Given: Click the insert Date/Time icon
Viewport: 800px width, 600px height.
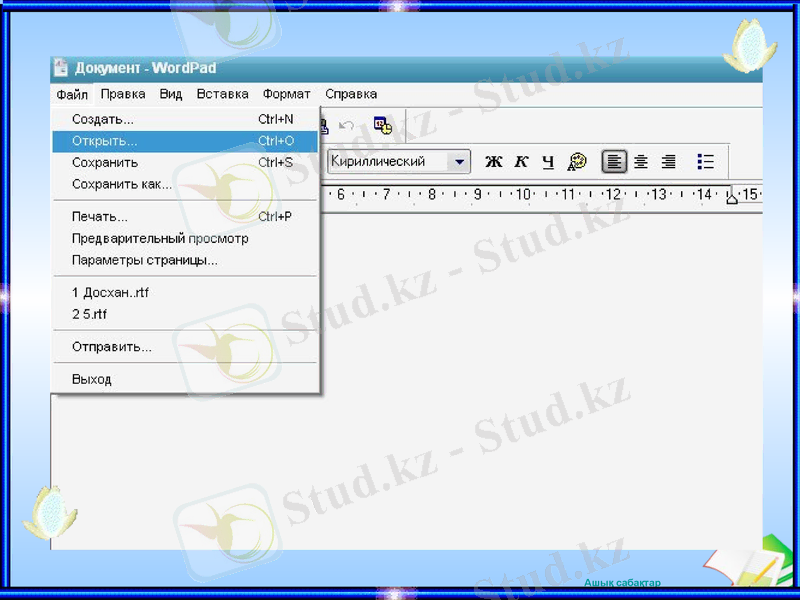Looking at the screenshot, I should [381, 124].
